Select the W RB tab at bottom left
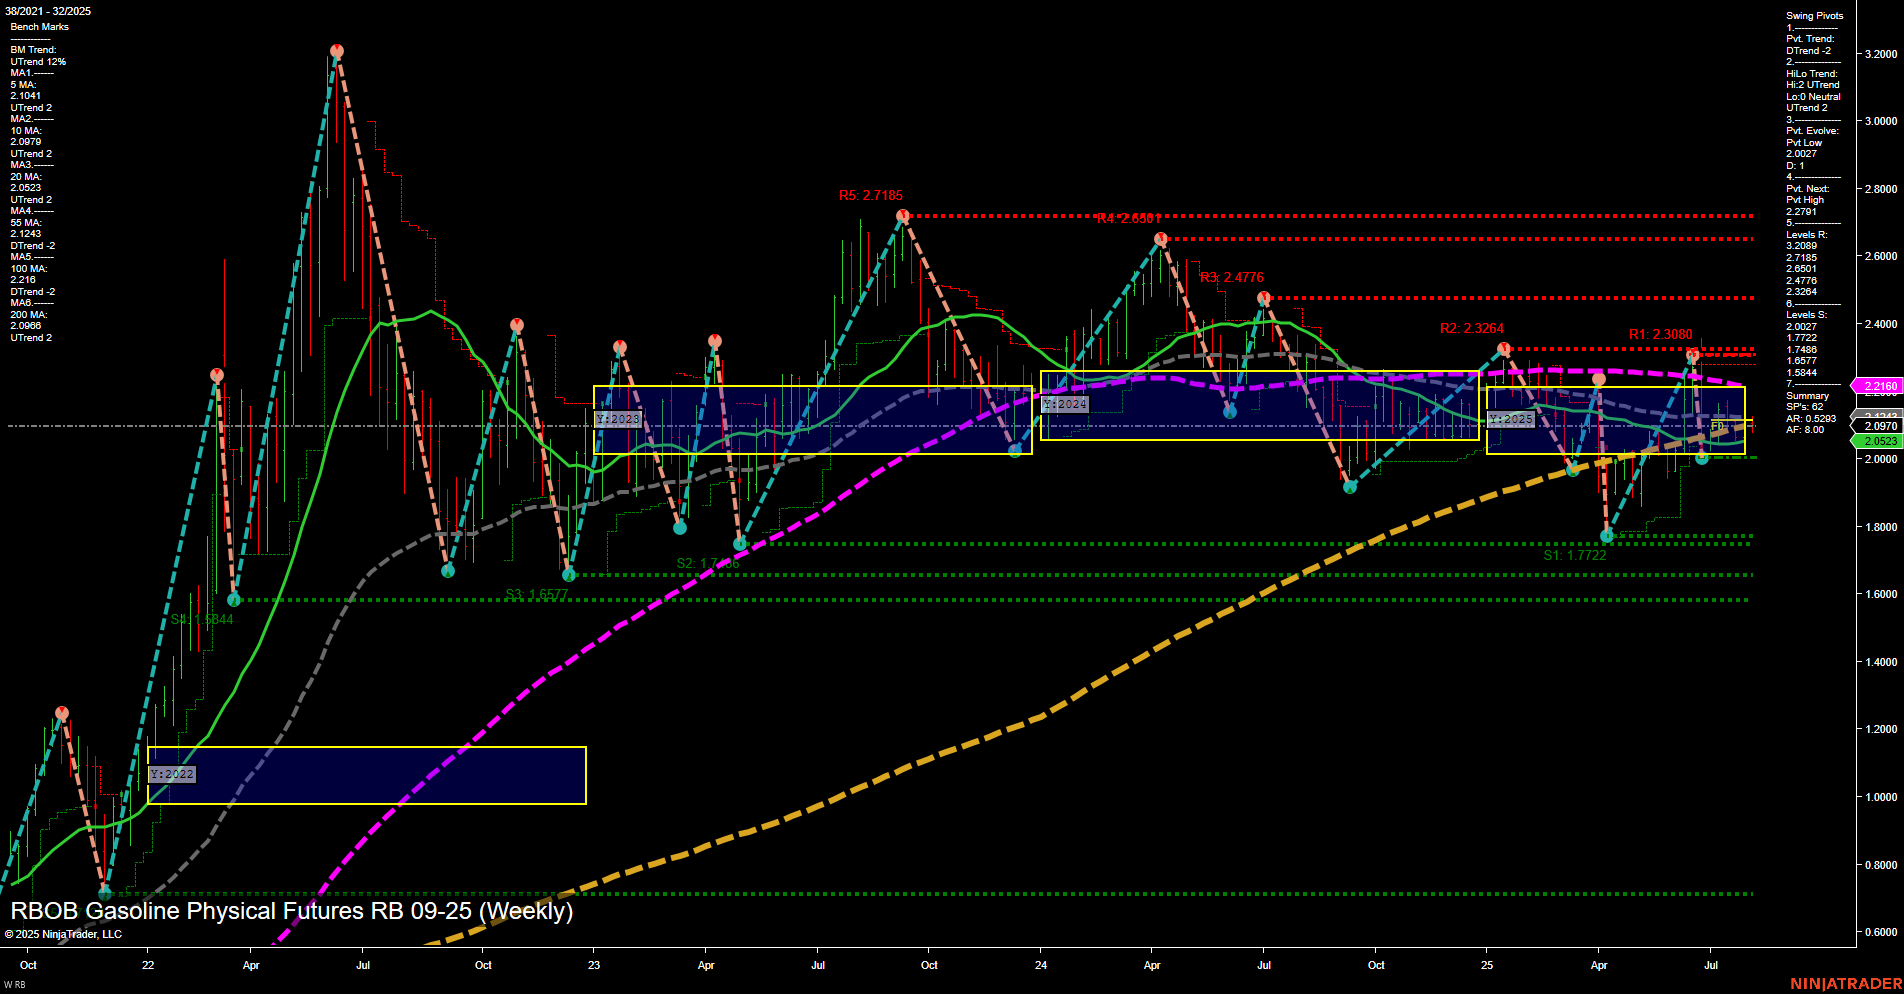 click(15, 986)
